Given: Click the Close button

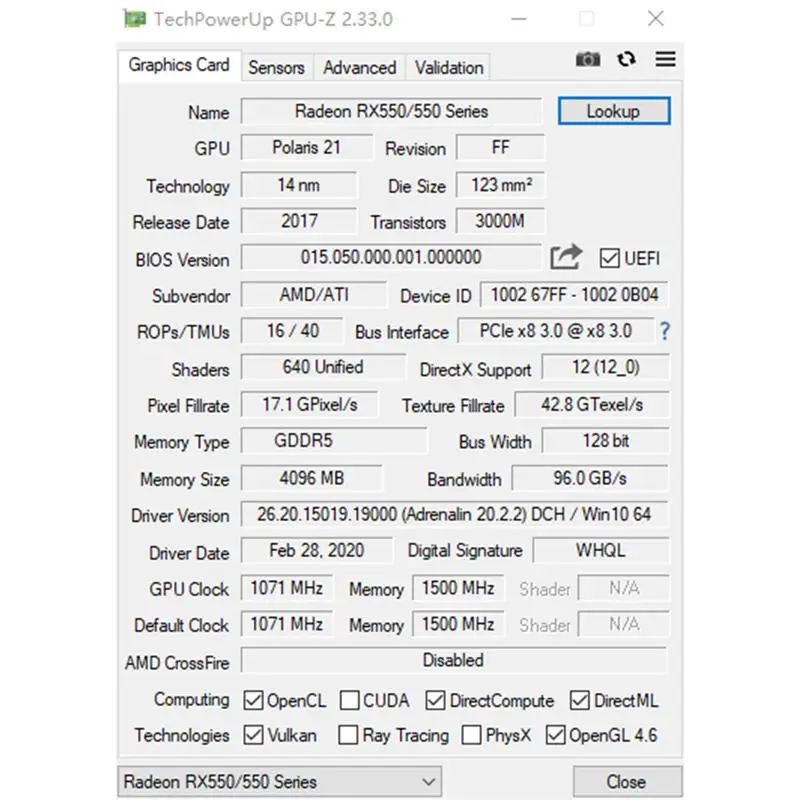Looking at the screenshot, I should (x=627, y=781).
